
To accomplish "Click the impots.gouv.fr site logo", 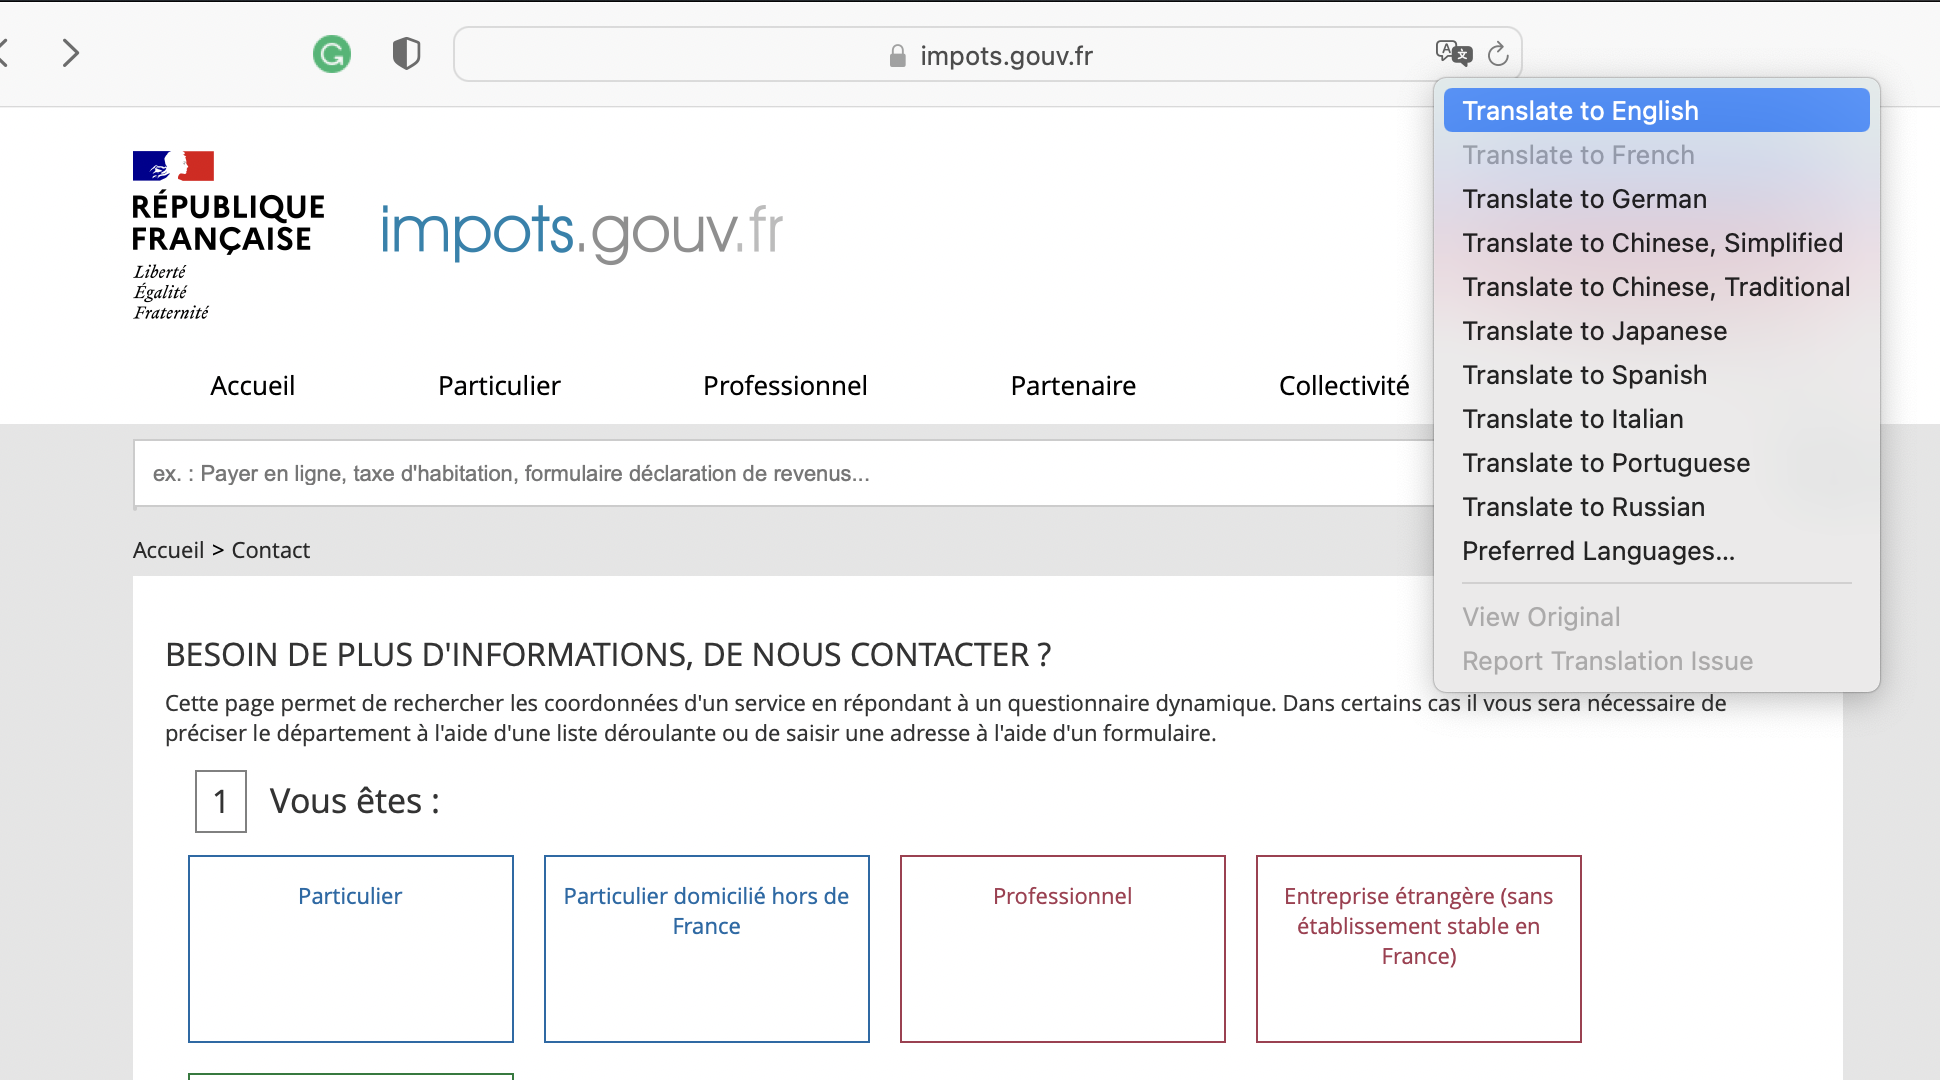I will coord(581,231).
